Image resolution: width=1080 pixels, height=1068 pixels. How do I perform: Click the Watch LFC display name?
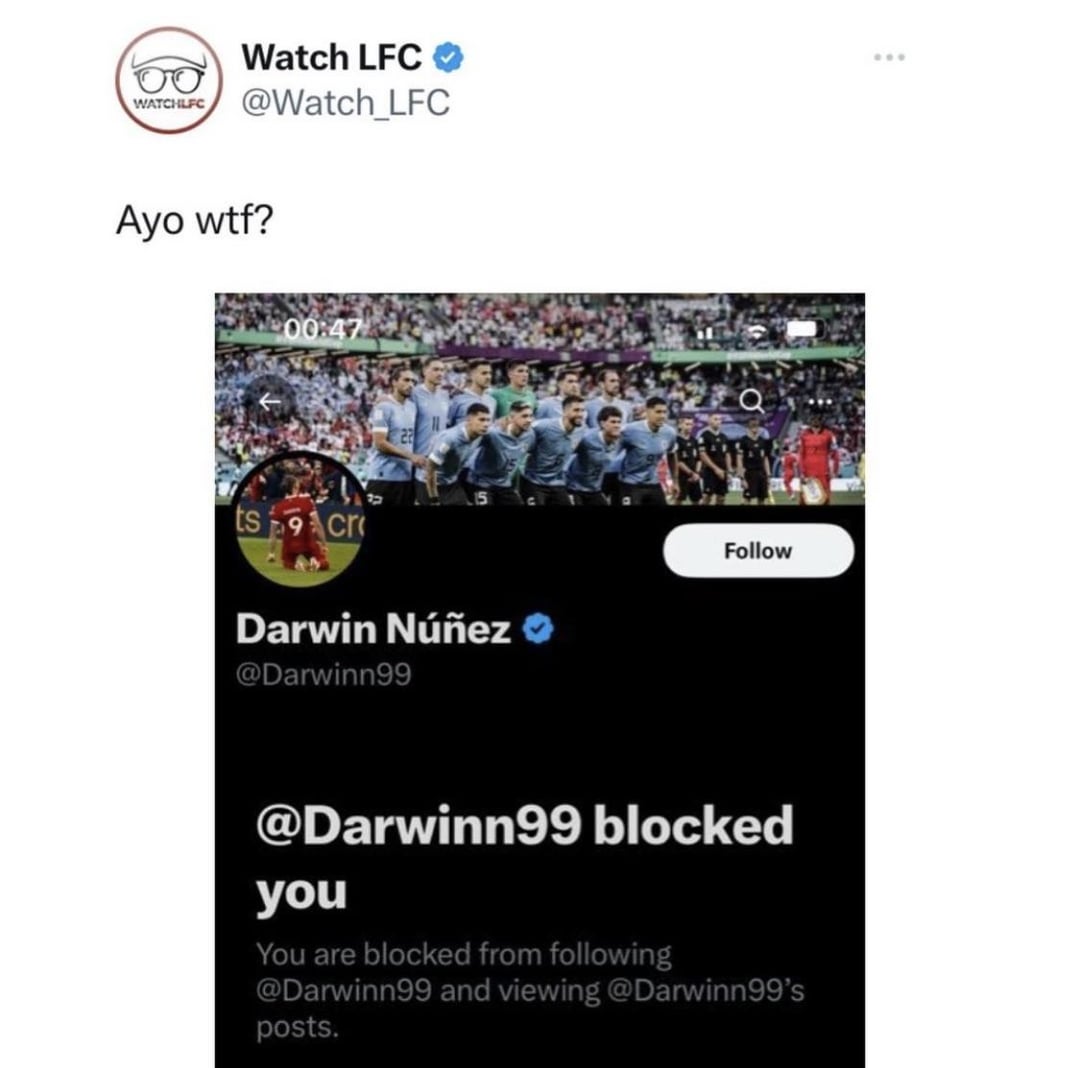point(331,57)
